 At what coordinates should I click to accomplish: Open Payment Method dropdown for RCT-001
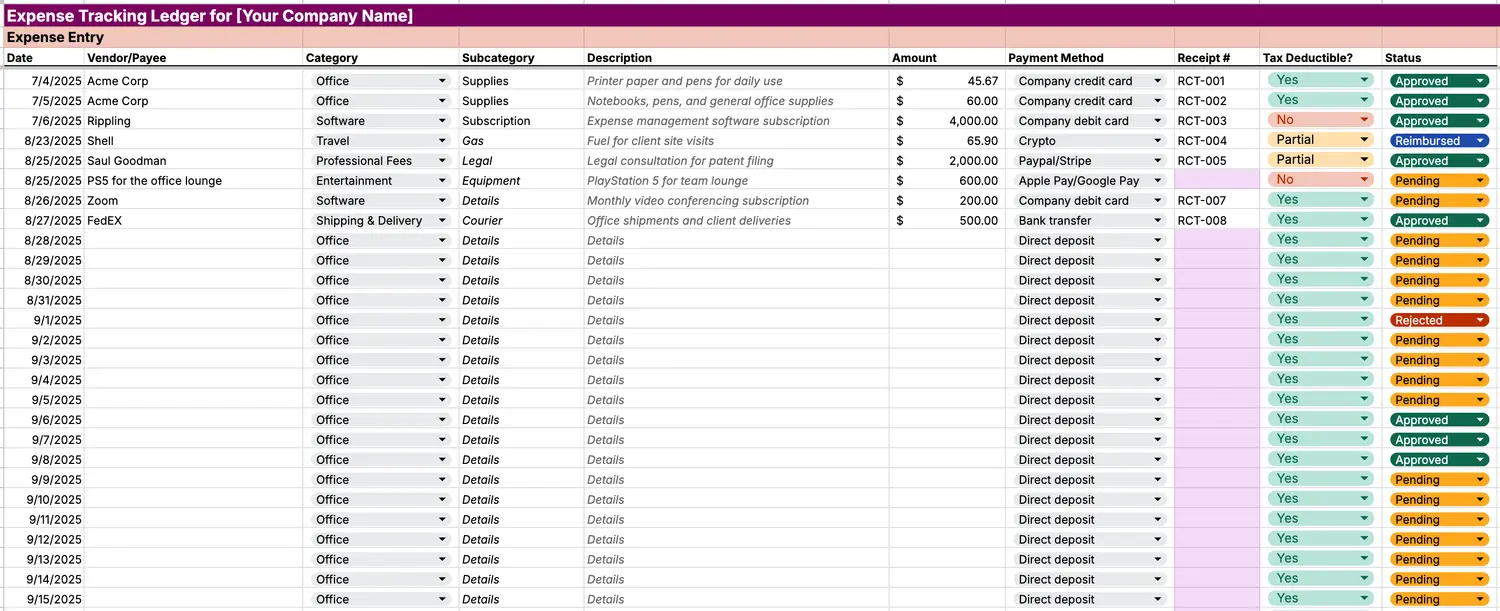tap(1089, 81)
